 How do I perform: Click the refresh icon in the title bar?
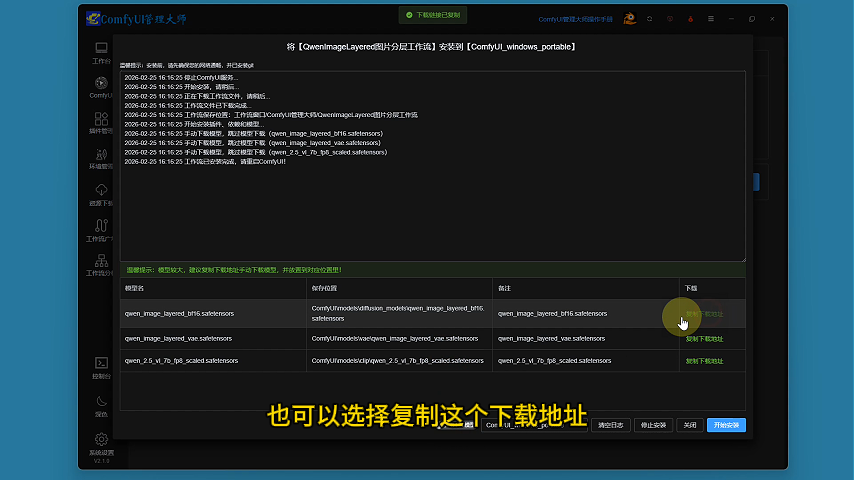(x=650, y=19)
